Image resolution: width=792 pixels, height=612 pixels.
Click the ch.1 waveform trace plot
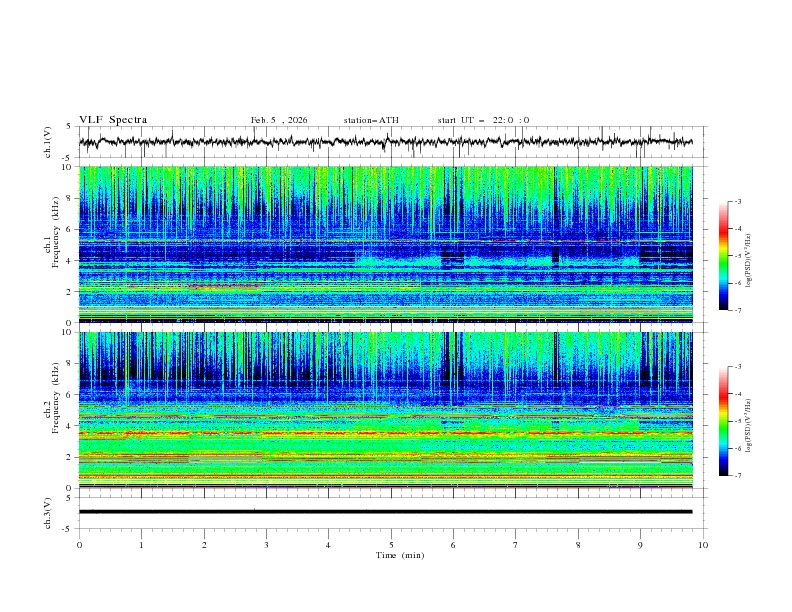[x=386, y=142]
